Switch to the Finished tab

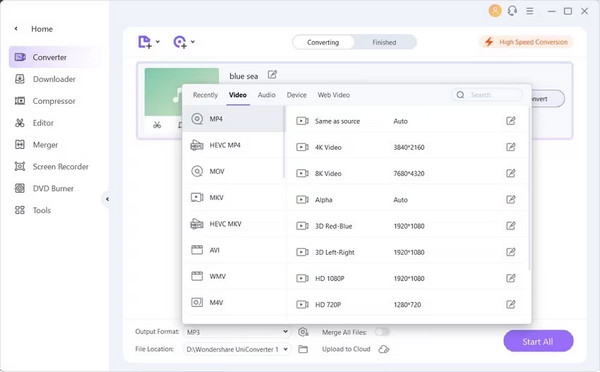click(384, 42)
